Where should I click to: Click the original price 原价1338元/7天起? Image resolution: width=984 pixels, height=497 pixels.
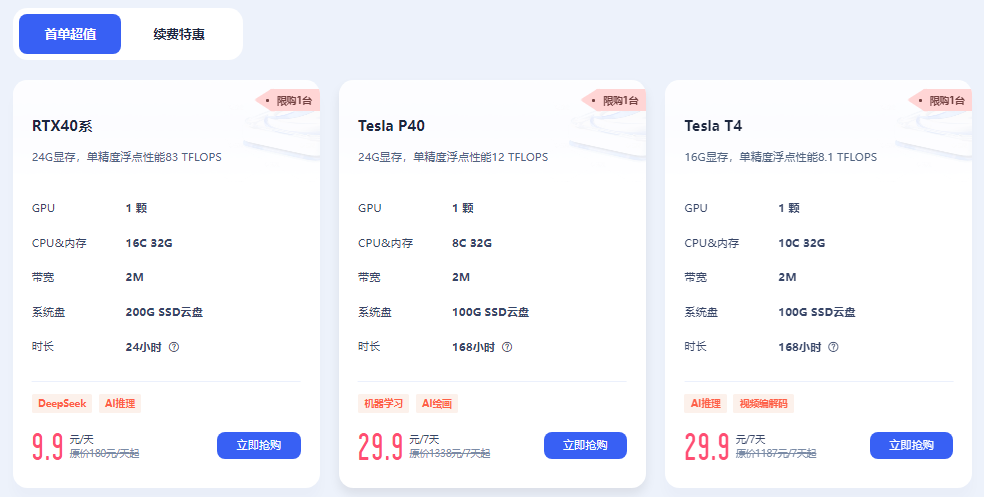click(x=450, y=453)
